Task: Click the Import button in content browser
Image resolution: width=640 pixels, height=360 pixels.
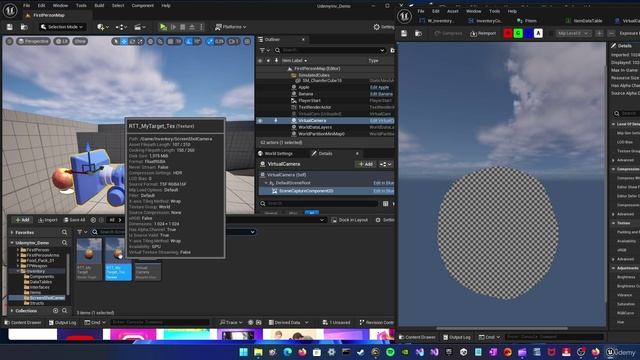Action: coord(48,220)
